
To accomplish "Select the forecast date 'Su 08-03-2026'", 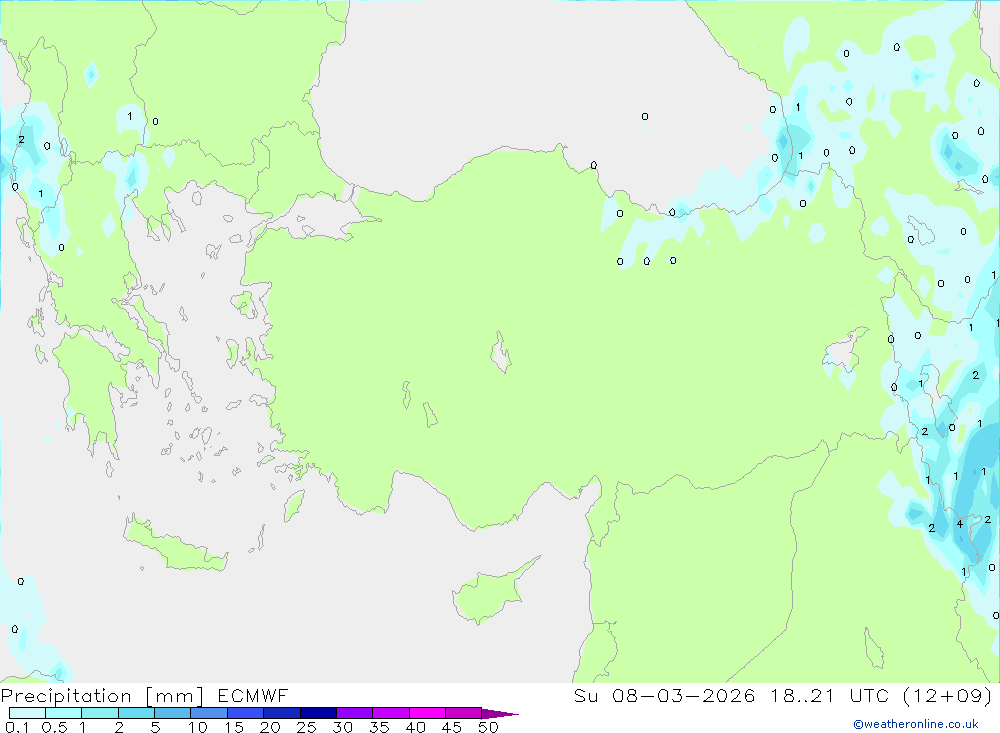I will [664, 695].
